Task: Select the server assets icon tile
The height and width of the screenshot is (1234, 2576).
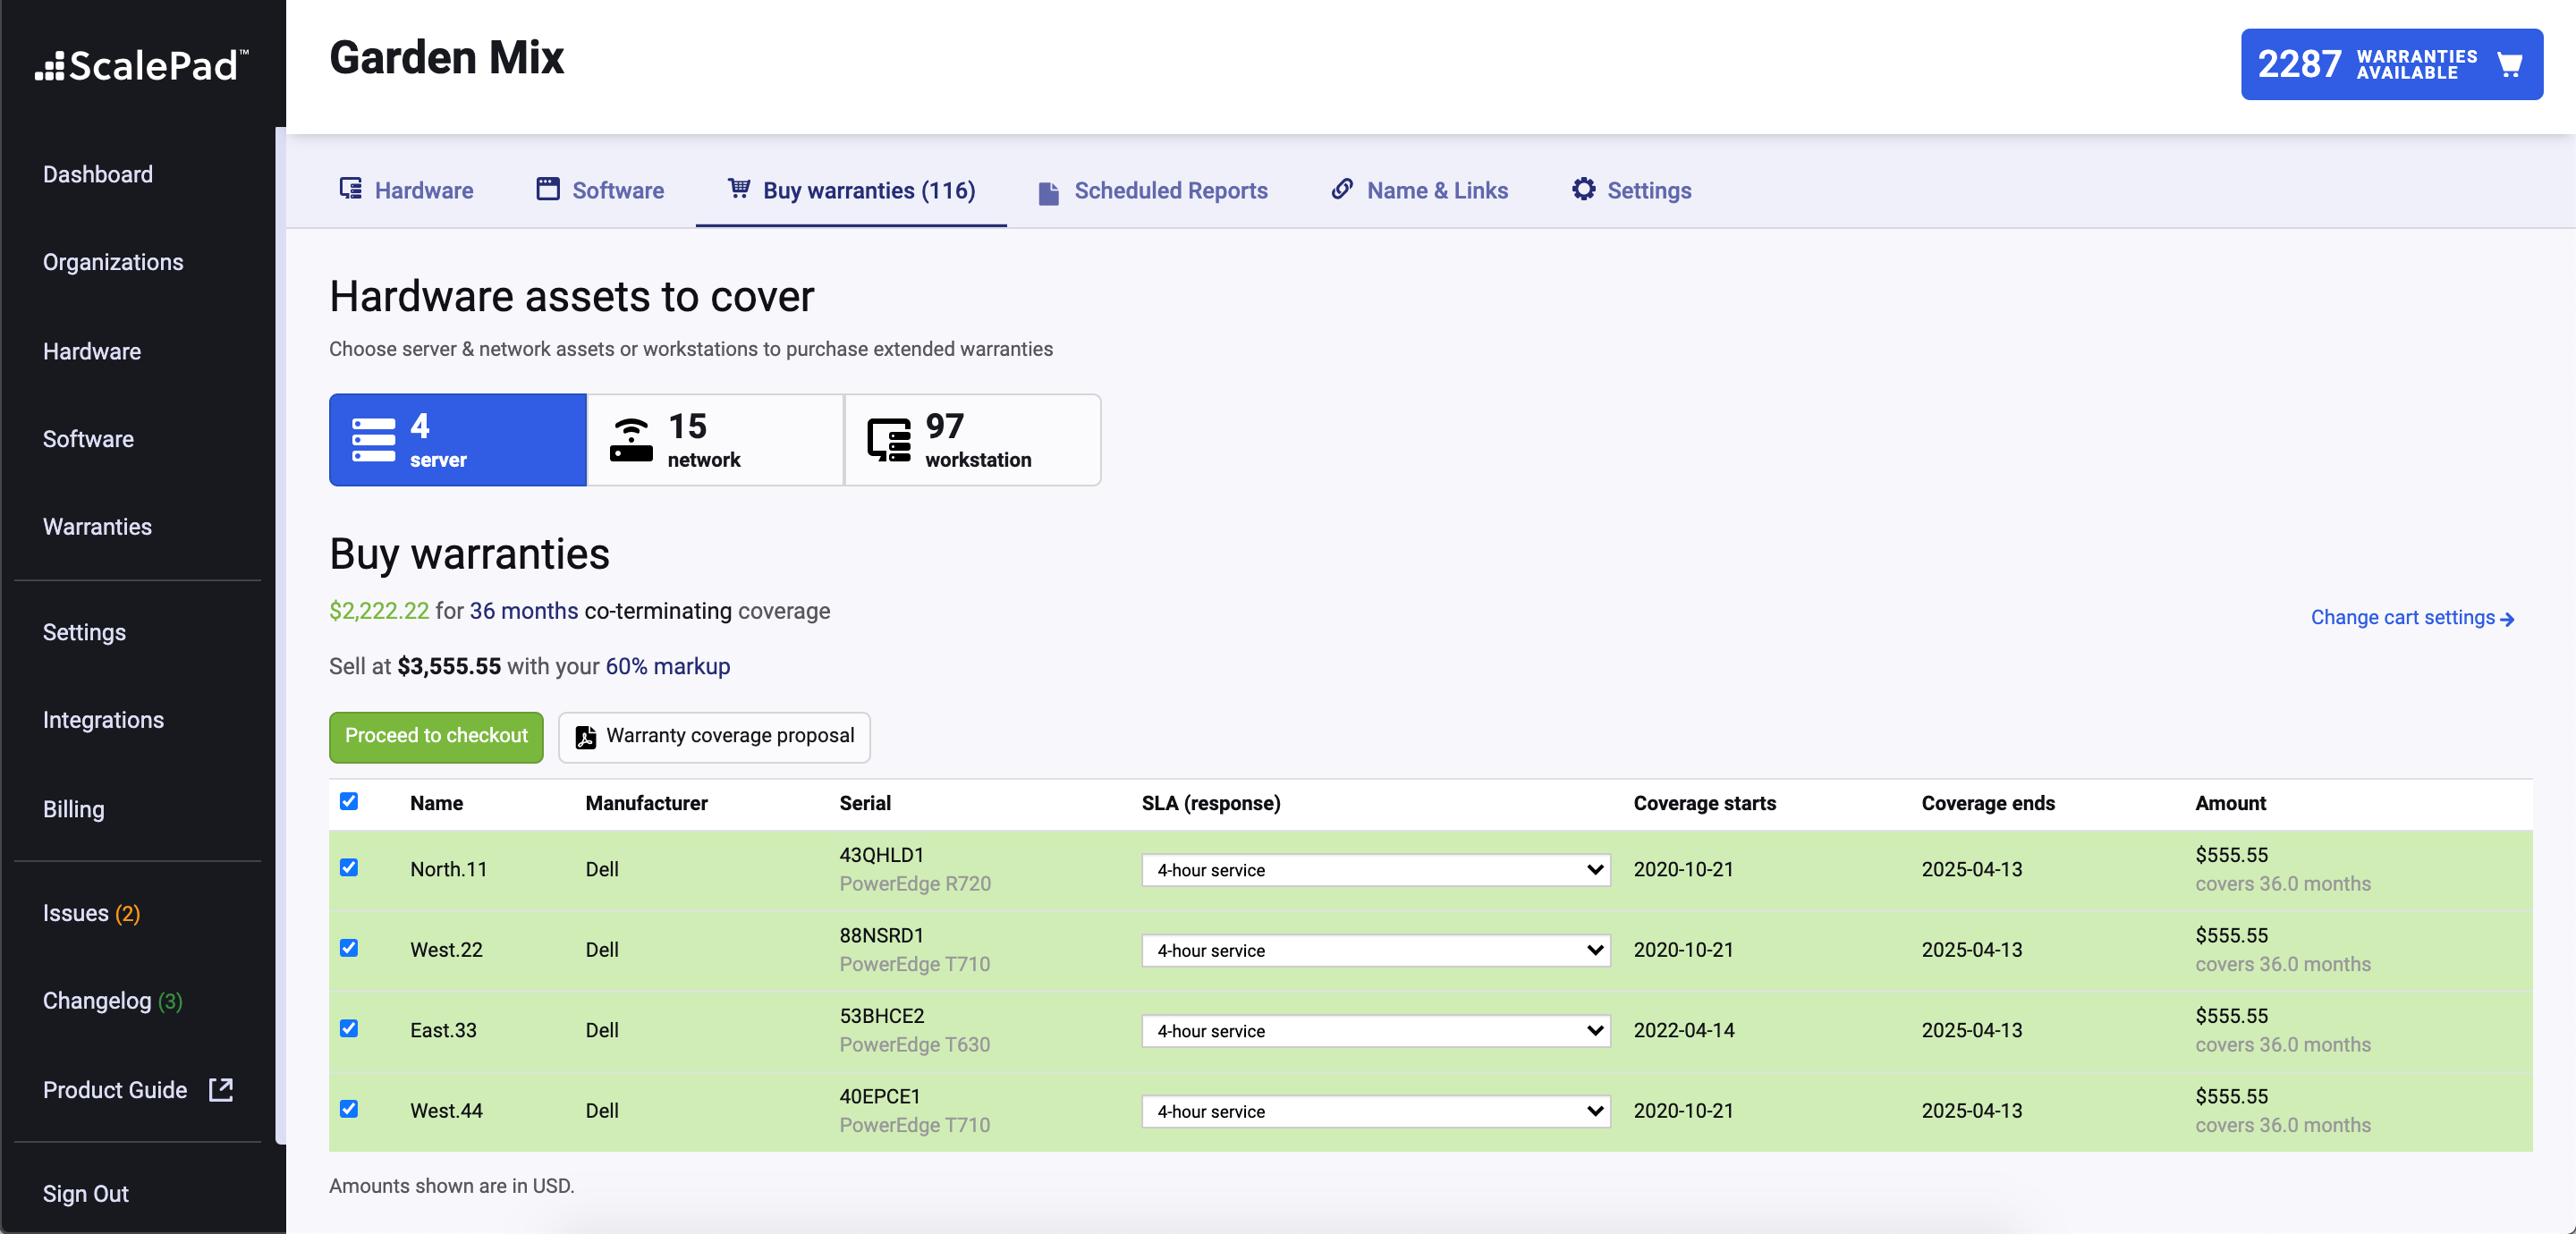Action: [x=373, y=440]
